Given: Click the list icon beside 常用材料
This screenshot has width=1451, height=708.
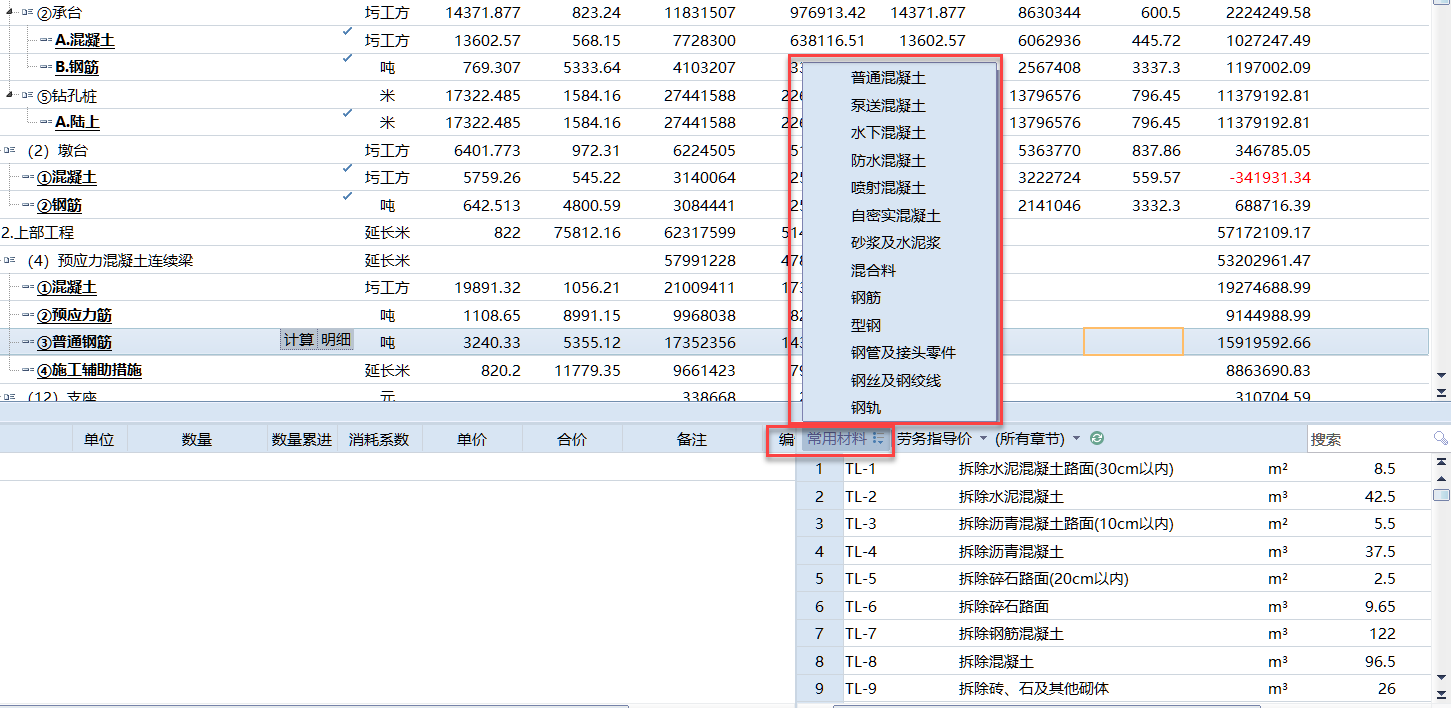Looking at the screenshot, I should (x=878, y=438).
